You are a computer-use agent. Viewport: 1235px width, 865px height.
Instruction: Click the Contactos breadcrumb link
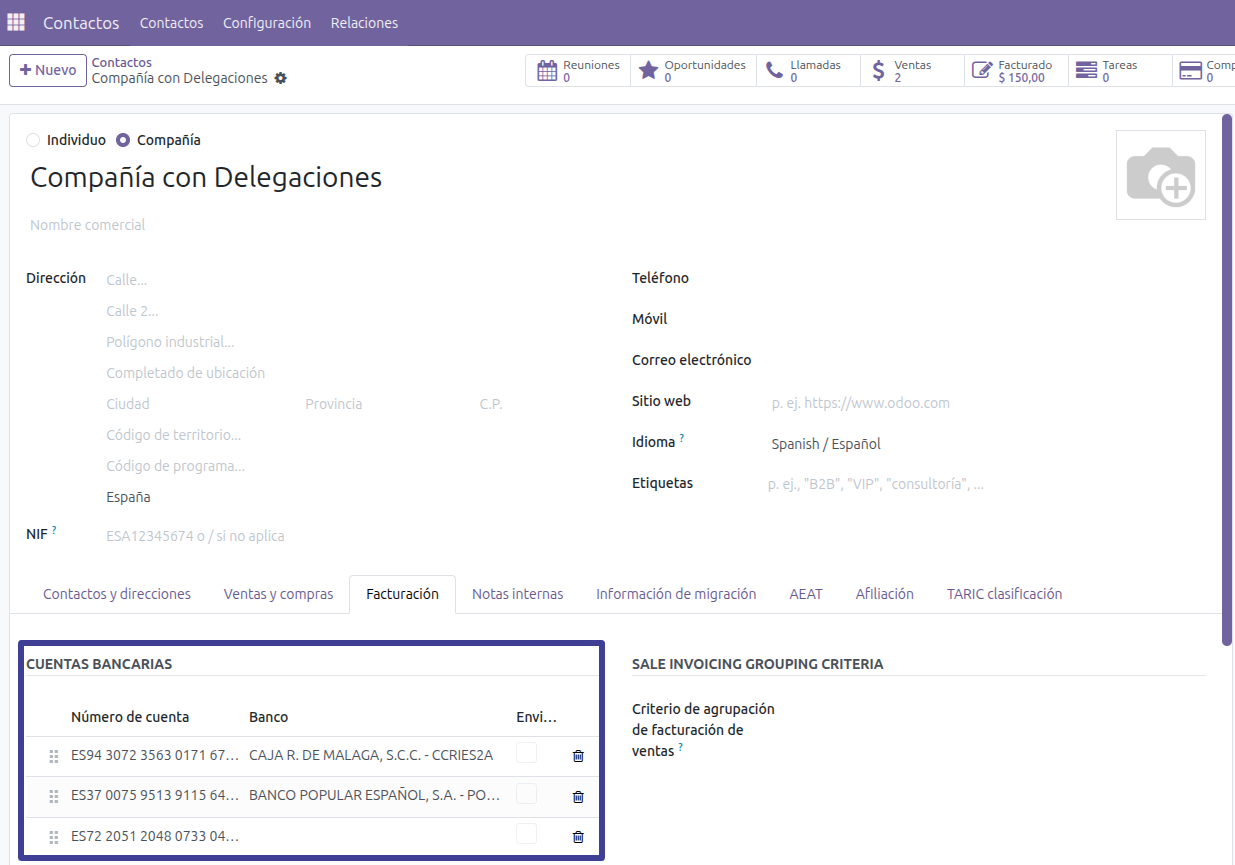122,62
